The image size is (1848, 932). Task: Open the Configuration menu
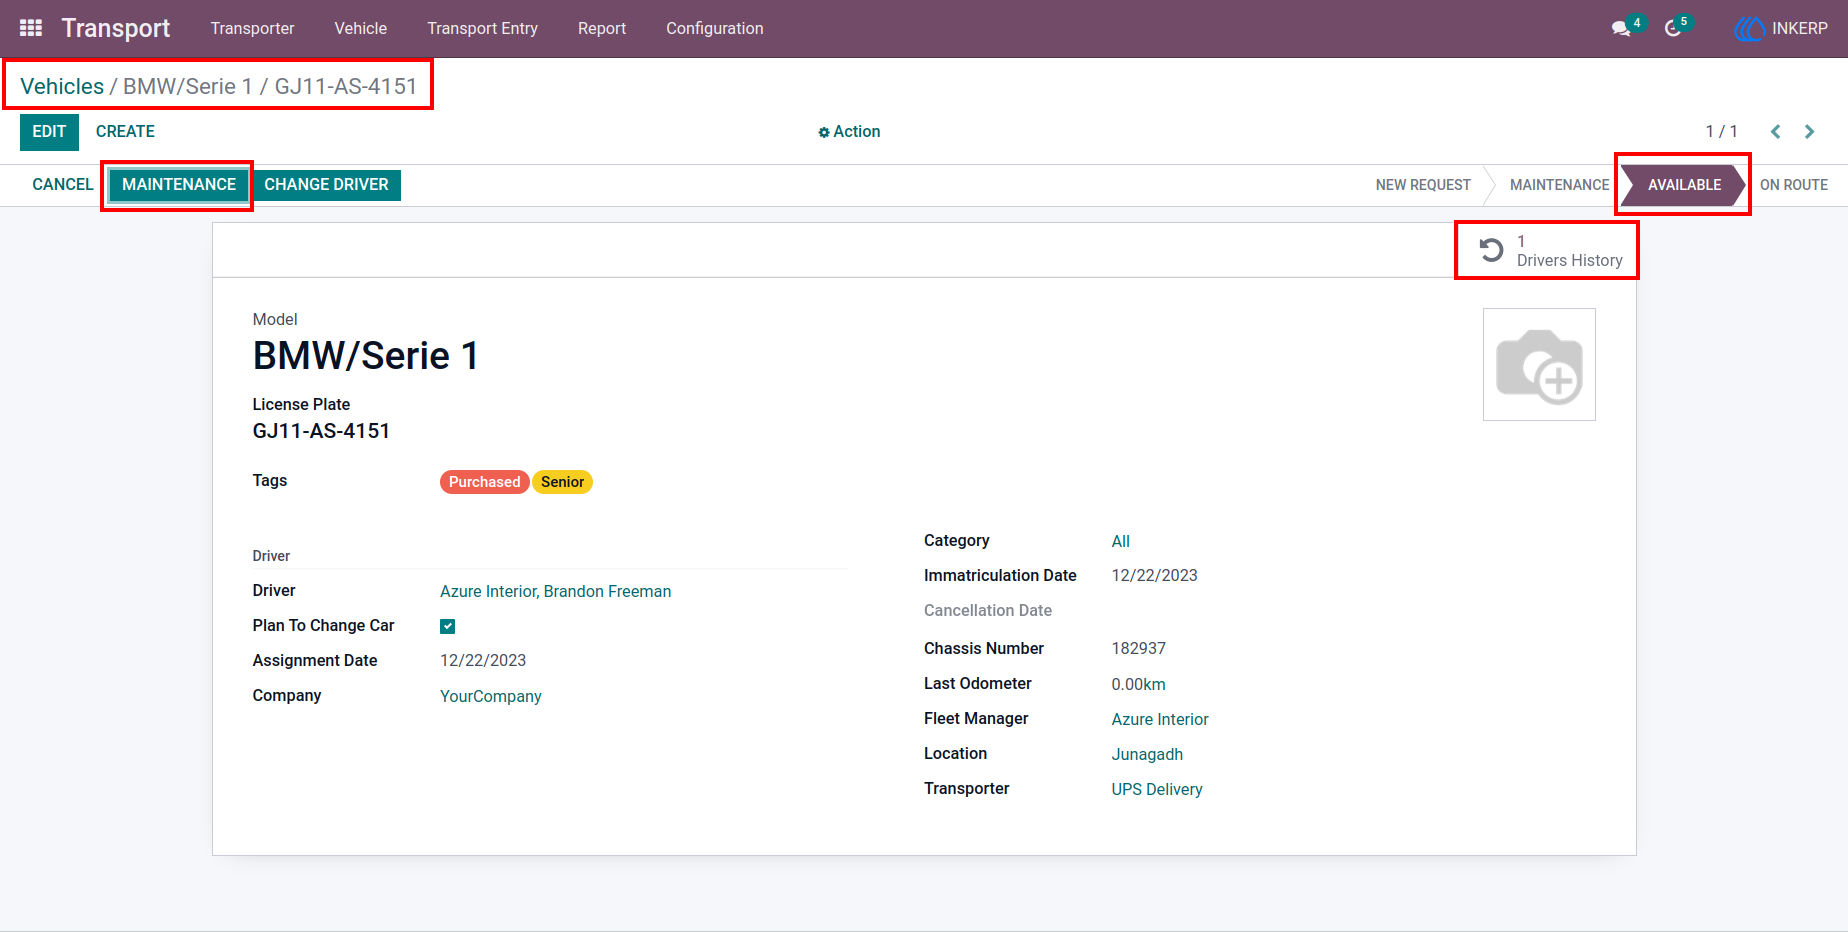pyautogui.click(x=715, y=28)
